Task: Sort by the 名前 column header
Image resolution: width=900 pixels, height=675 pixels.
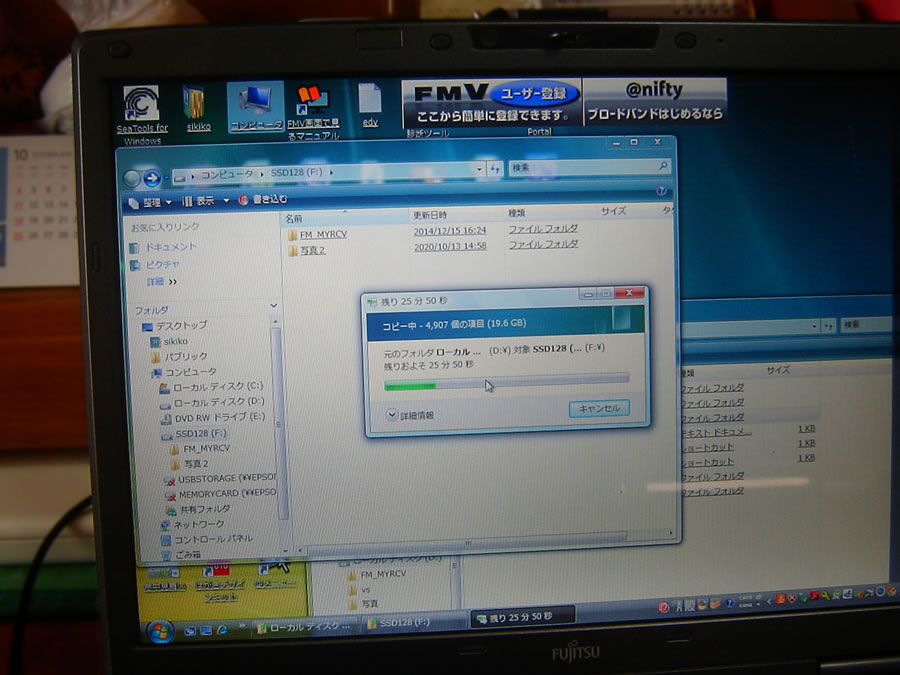Action: (x=344, y=218)
